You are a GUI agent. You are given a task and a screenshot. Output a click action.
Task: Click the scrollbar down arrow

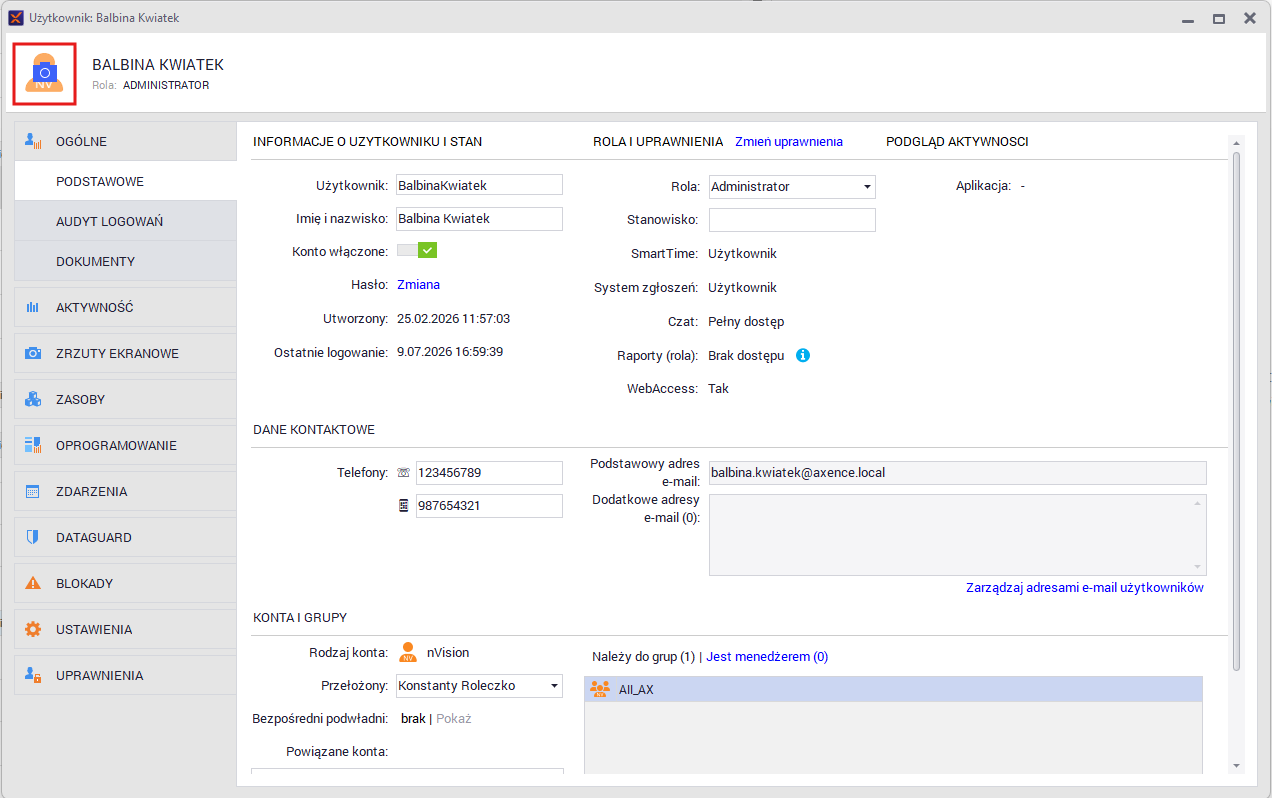tap(1237, 766)
